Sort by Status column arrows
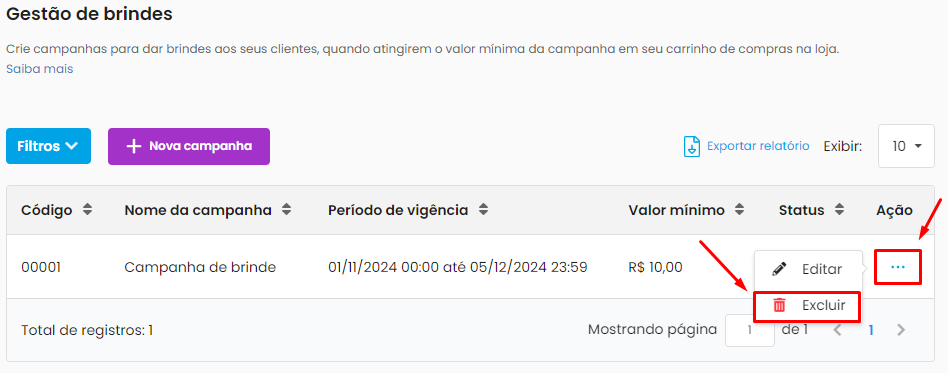948x373 pixels. pyautogui.click(x=839, y=210)
